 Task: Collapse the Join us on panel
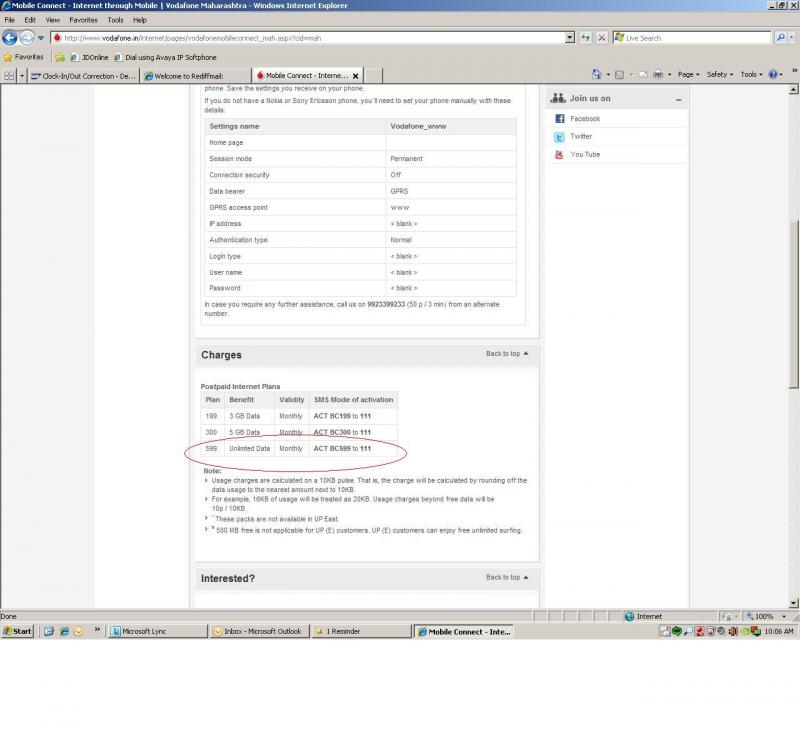pyautogui.click(x=679, y=100)
